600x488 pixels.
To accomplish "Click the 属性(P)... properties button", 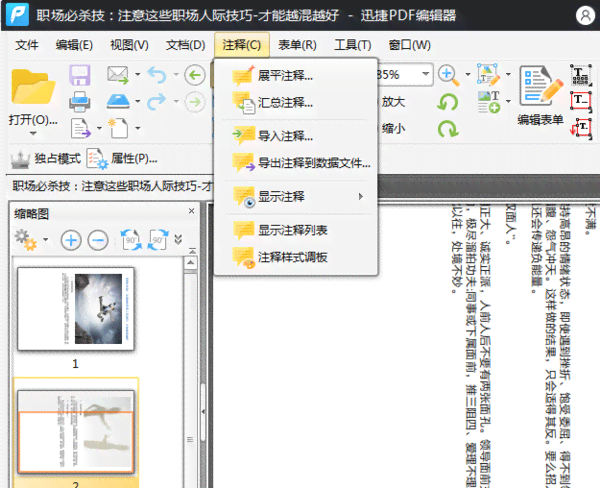I will coord(122,158).
